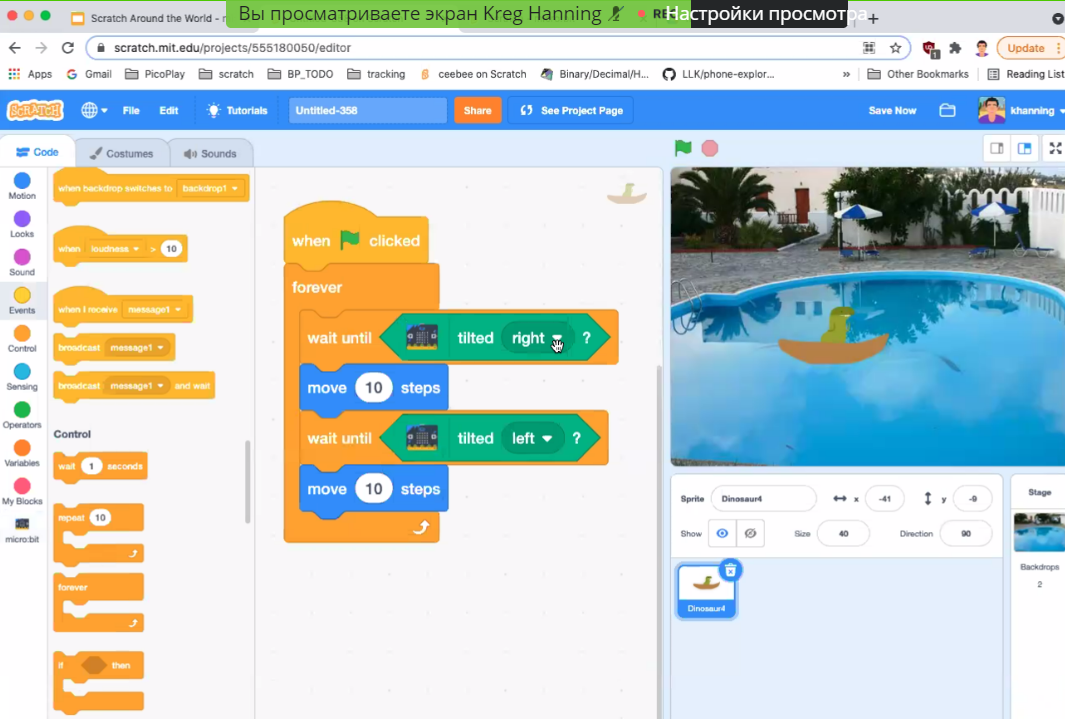Show more bookmarks with chevron
Viewport: 1065px width, 719px height.
point(846,74)
